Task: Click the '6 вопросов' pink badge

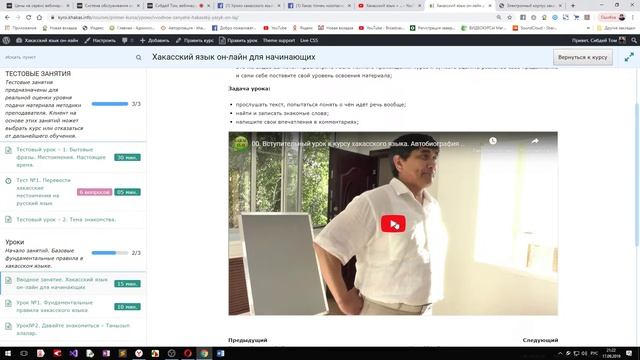Action: click(x=94, y=192)
